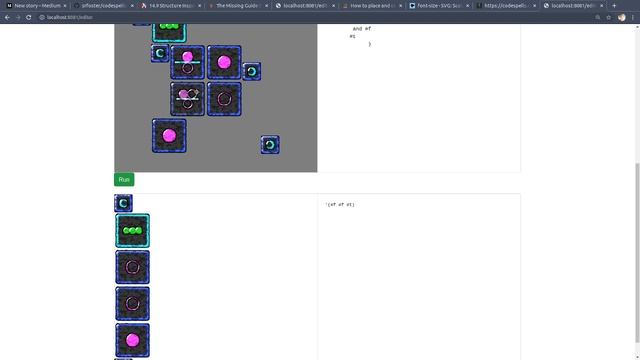Close the active localhost:8081 tab
This screenshot has height=360, width=640.
(x=601, y=6)
